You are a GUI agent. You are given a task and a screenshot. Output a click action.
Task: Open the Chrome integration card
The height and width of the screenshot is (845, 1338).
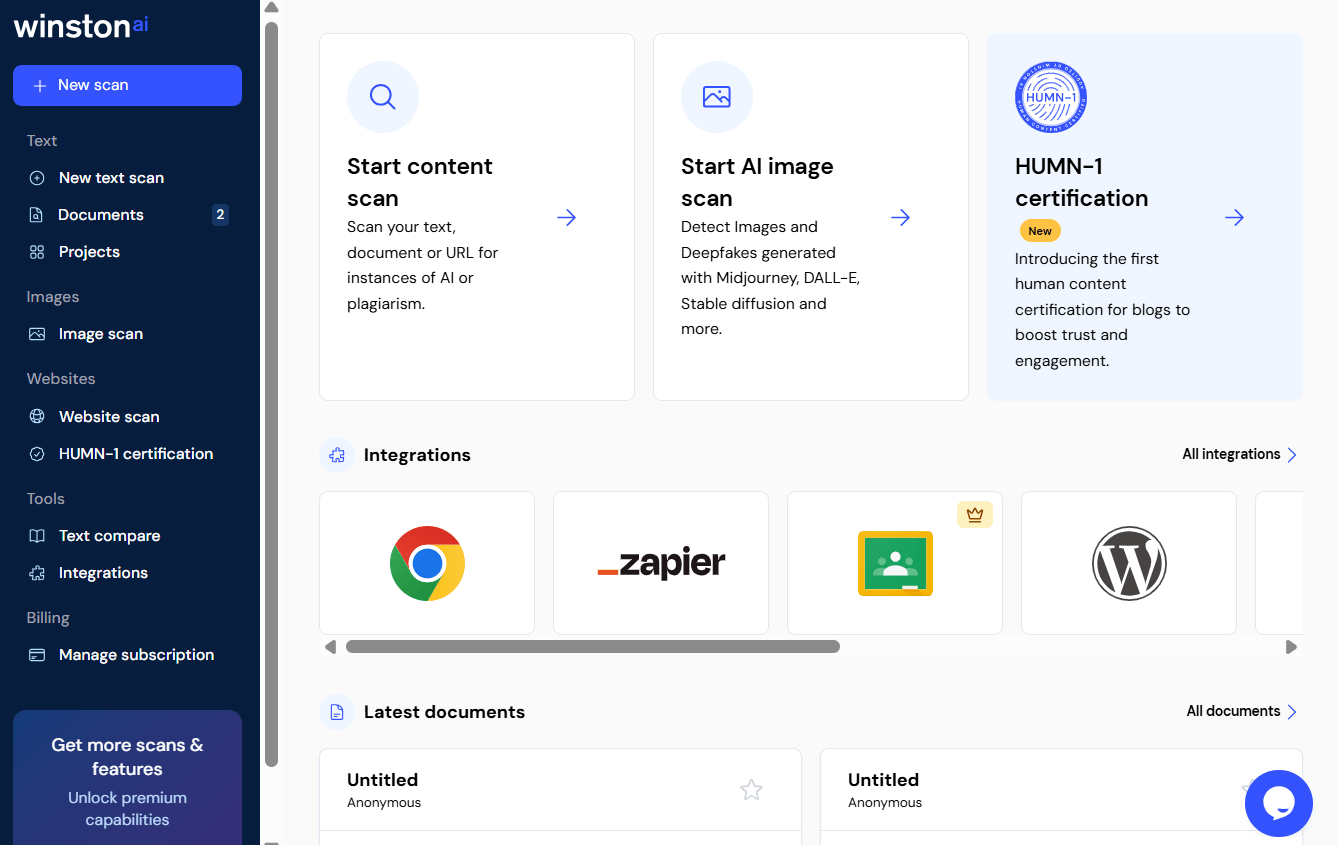click(427, 563)
